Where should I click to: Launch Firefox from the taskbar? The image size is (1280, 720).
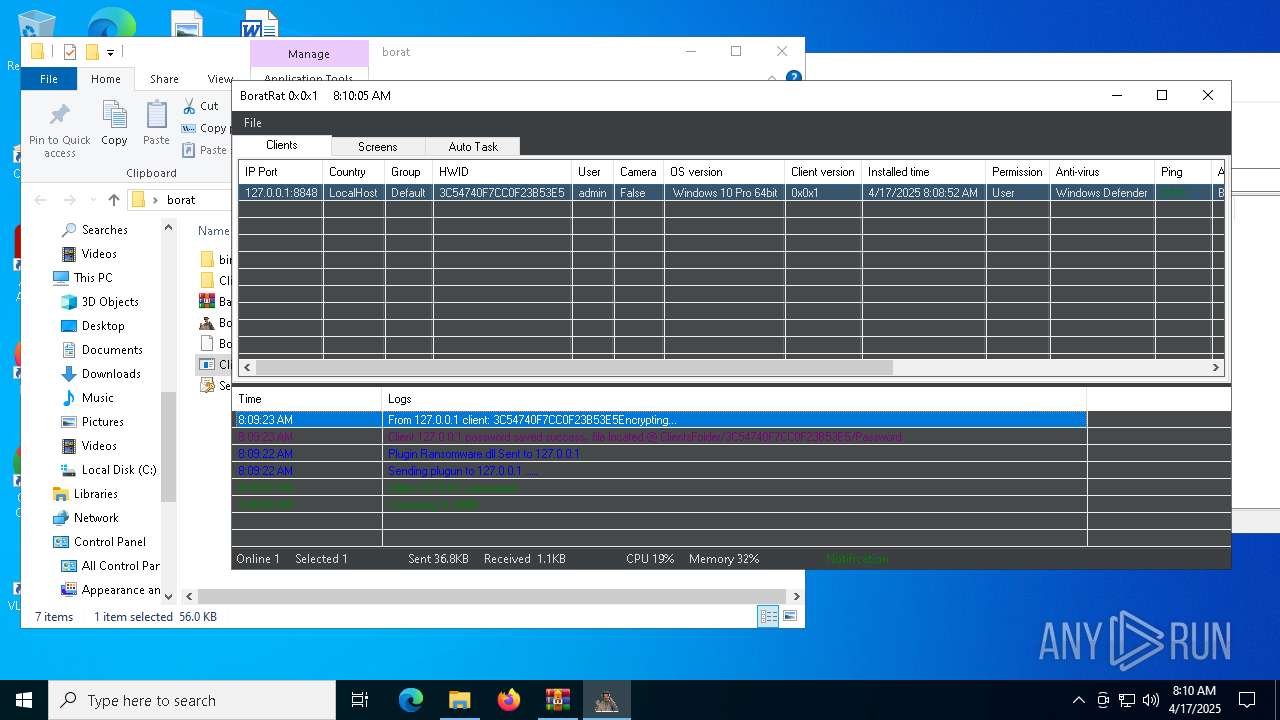point(508,700)
